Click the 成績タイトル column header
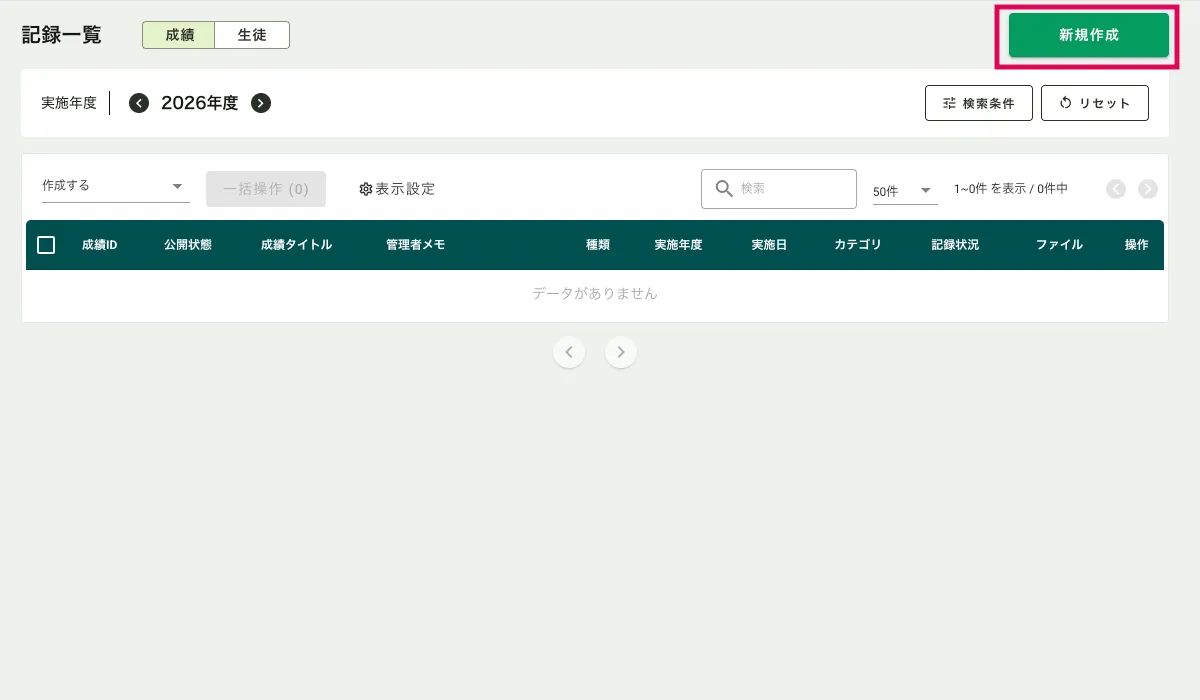This screenshot has height=700, width=1200. (296, 245)
